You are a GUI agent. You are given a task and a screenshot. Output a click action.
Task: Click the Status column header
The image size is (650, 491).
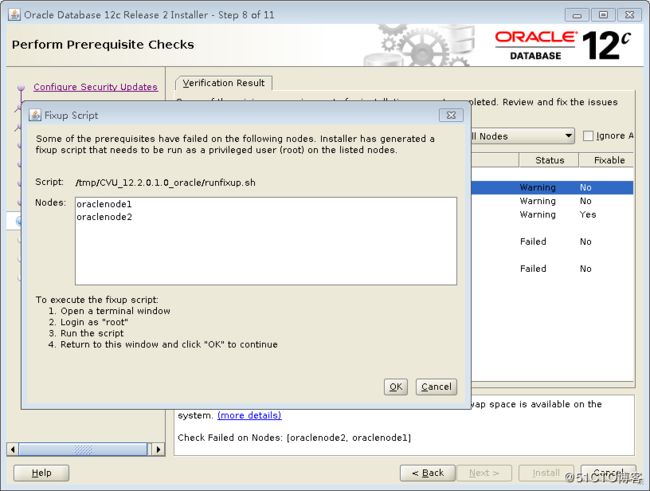pyautogui.click(x=549, y=160)
